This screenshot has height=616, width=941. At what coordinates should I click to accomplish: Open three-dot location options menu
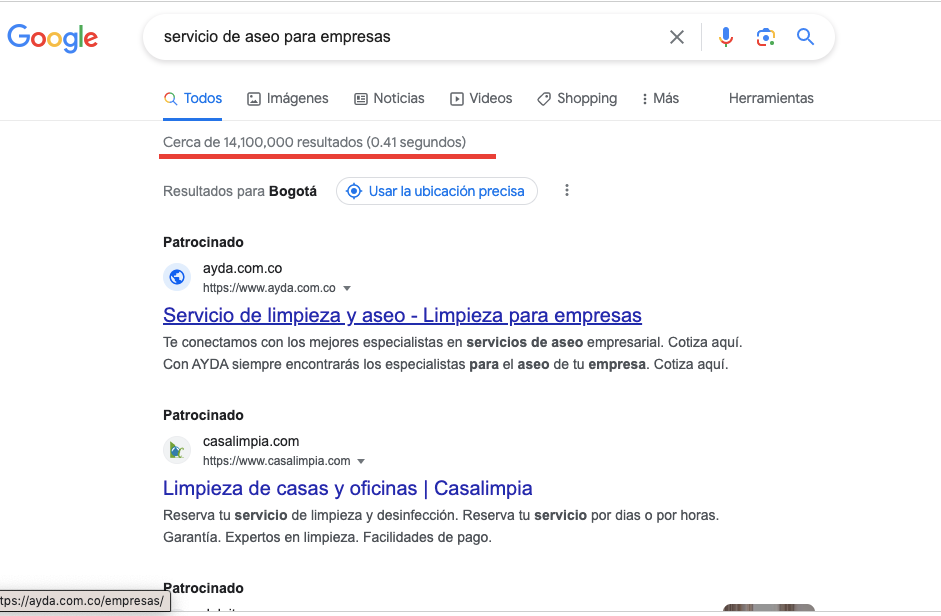point(567,191)
